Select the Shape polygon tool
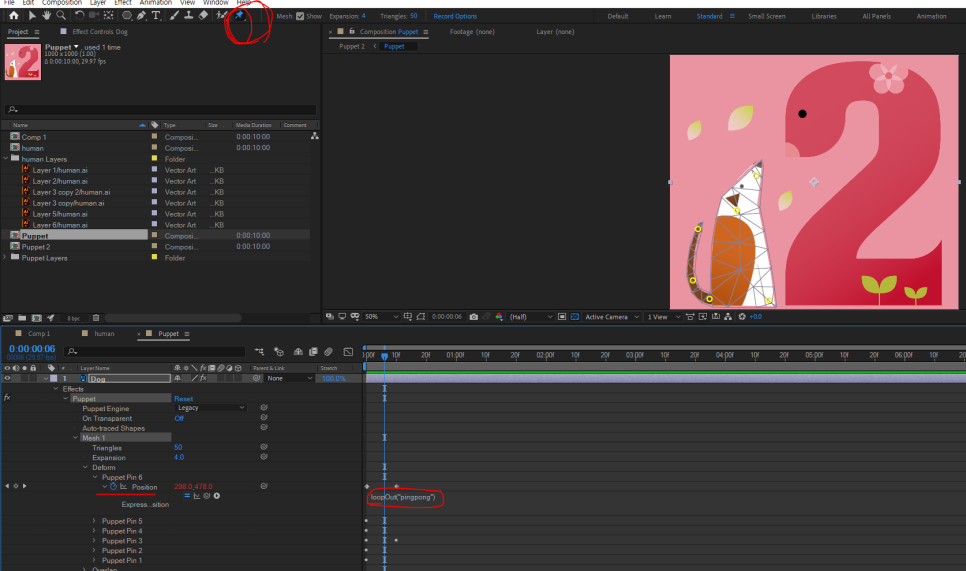The width and height of the screenshot is (966, 571). click(127, 15)
